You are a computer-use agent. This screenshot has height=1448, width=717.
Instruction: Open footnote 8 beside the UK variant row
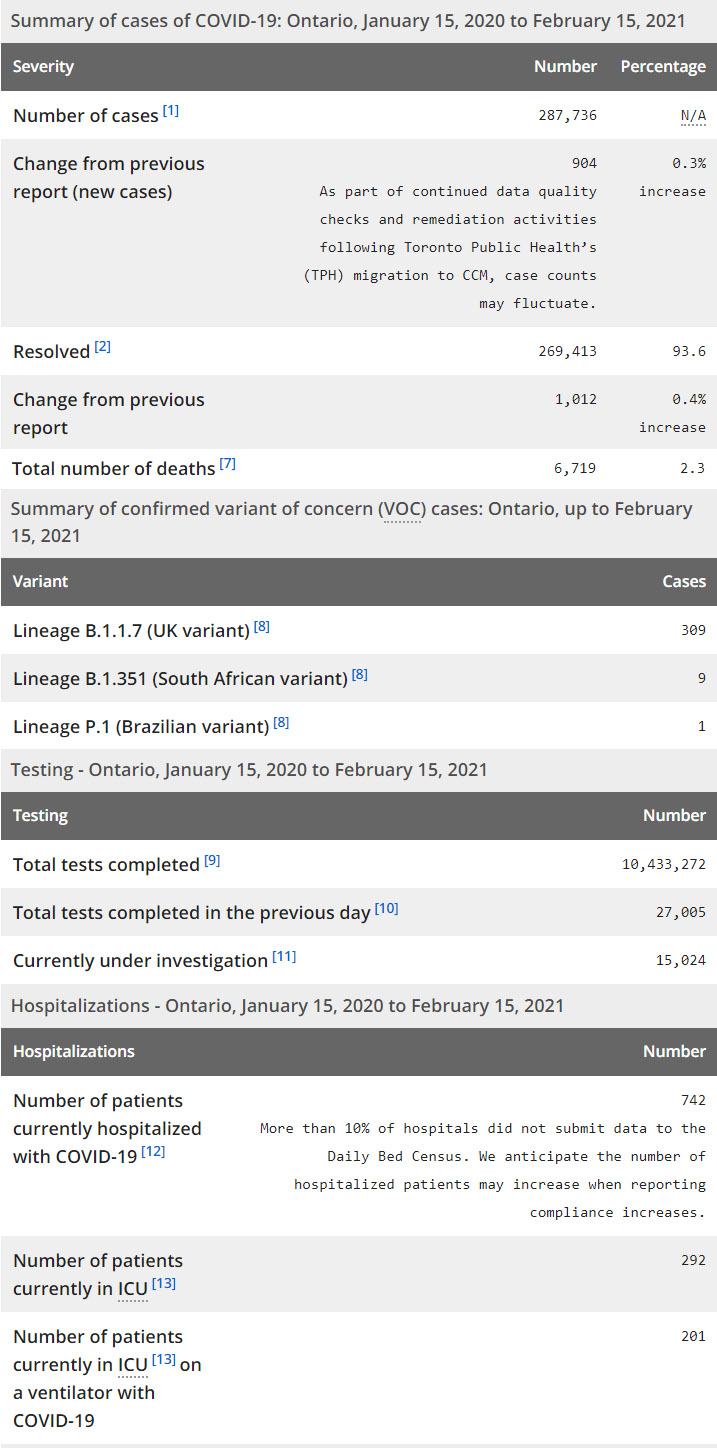pyautogui.click(x=262, y=627)
